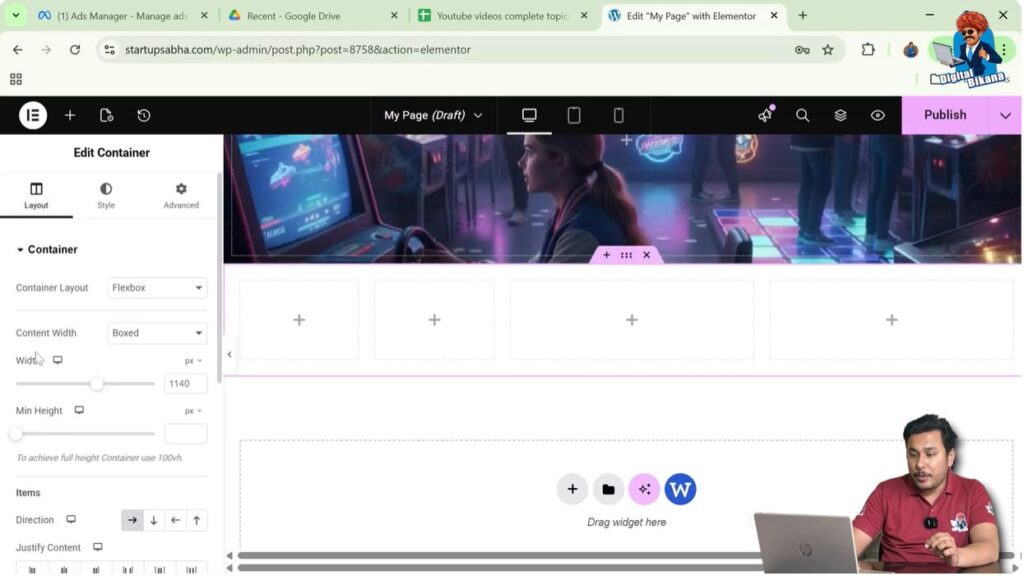Set Direction to right arrow option
Screen dimensions: 1024x576
(132, 520)
